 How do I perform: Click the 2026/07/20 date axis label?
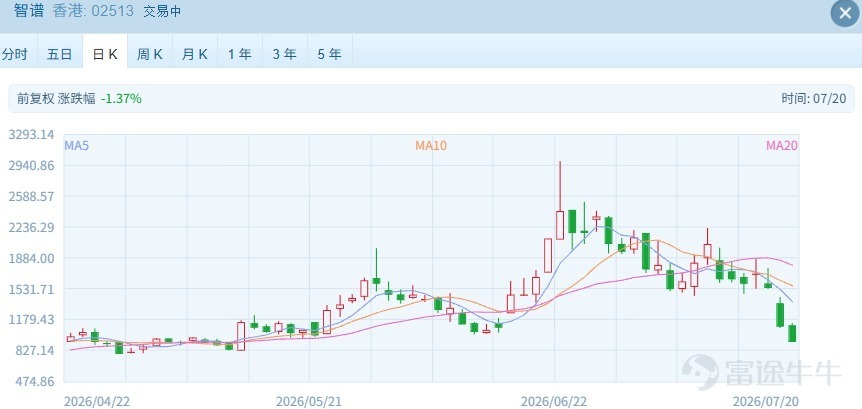coord(766,402)
